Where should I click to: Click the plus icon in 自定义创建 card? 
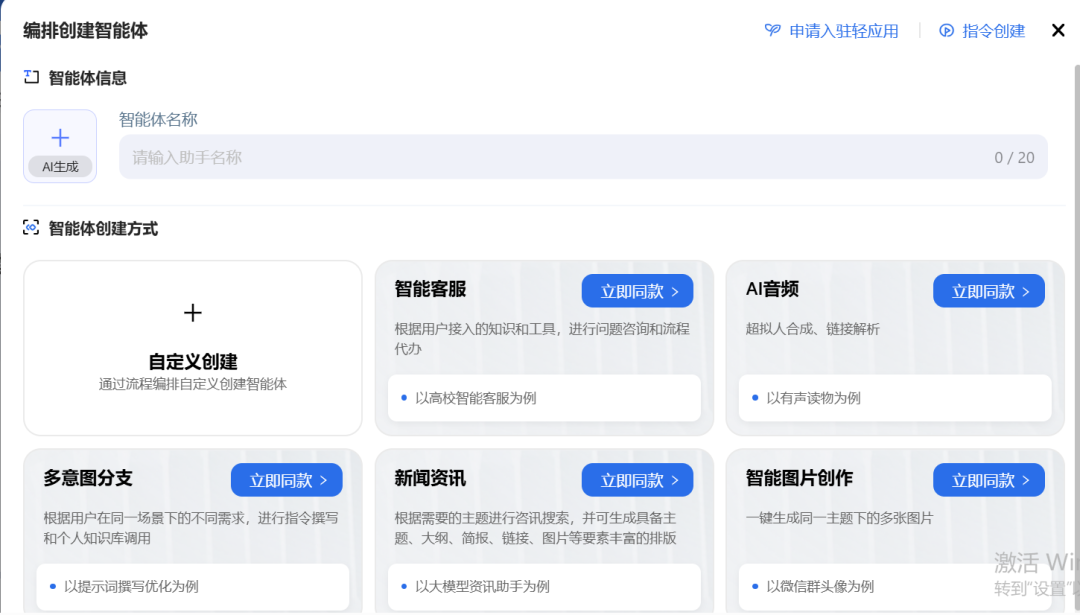(193, 313)
